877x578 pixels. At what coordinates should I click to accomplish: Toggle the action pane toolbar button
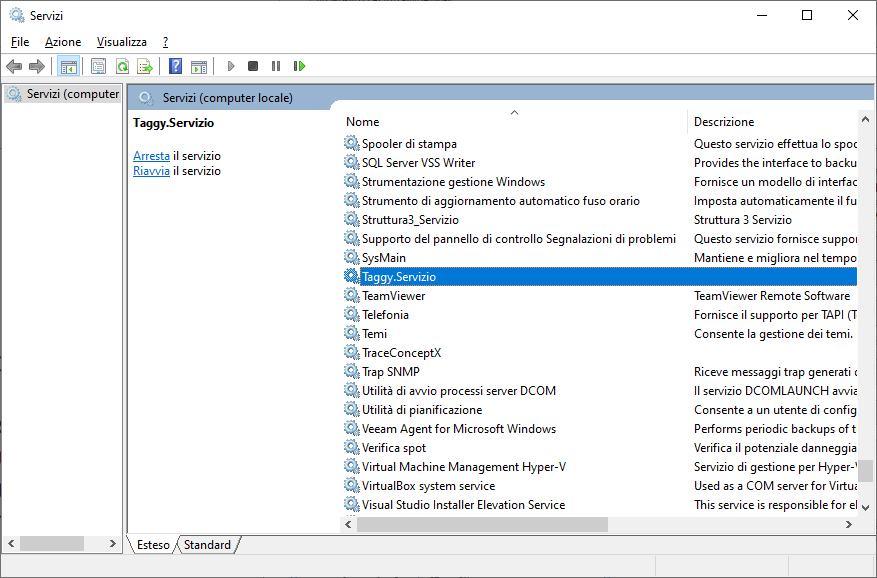click(199, 66)
